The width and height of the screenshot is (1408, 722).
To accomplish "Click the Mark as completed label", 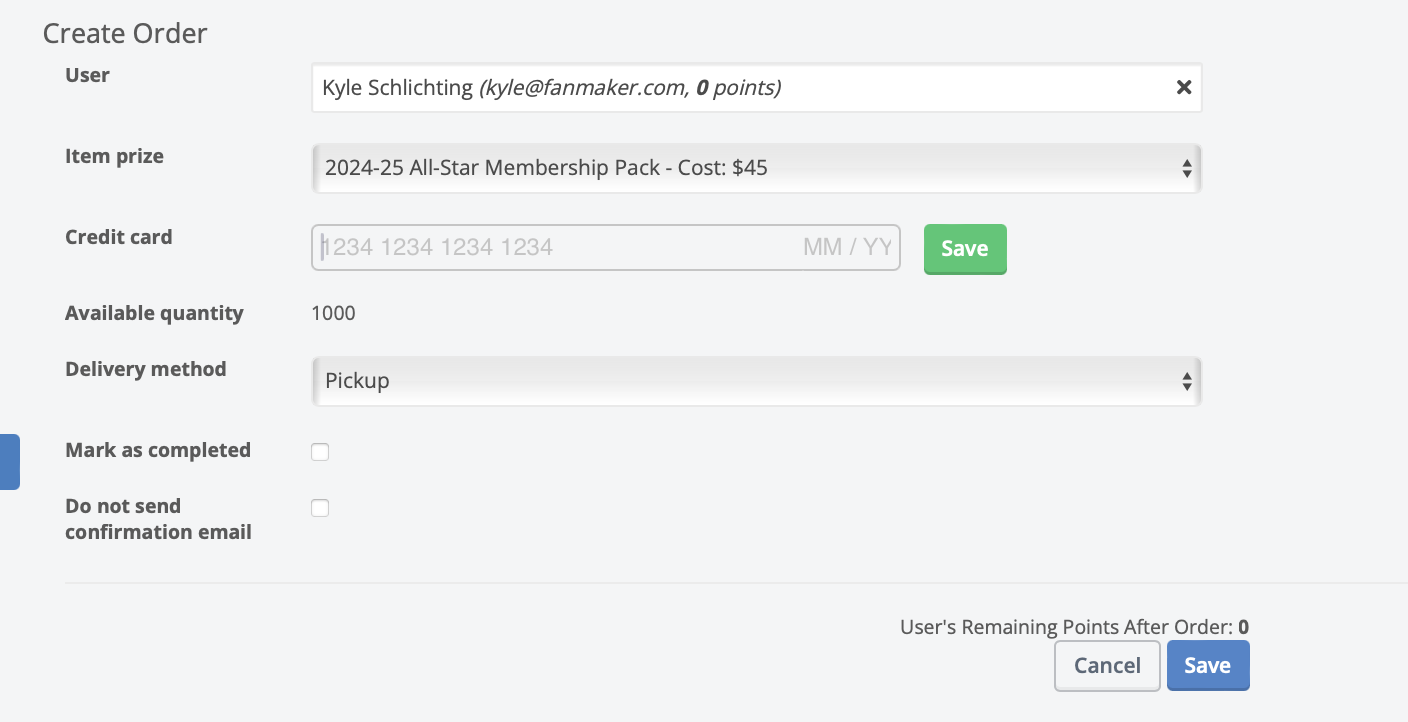I will tap(158, 450).
